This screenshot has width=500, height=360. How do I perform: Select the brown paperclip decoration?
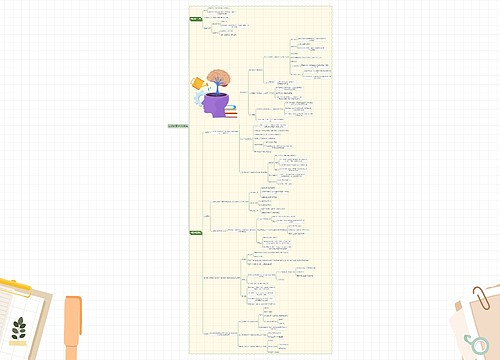point(481,298)
